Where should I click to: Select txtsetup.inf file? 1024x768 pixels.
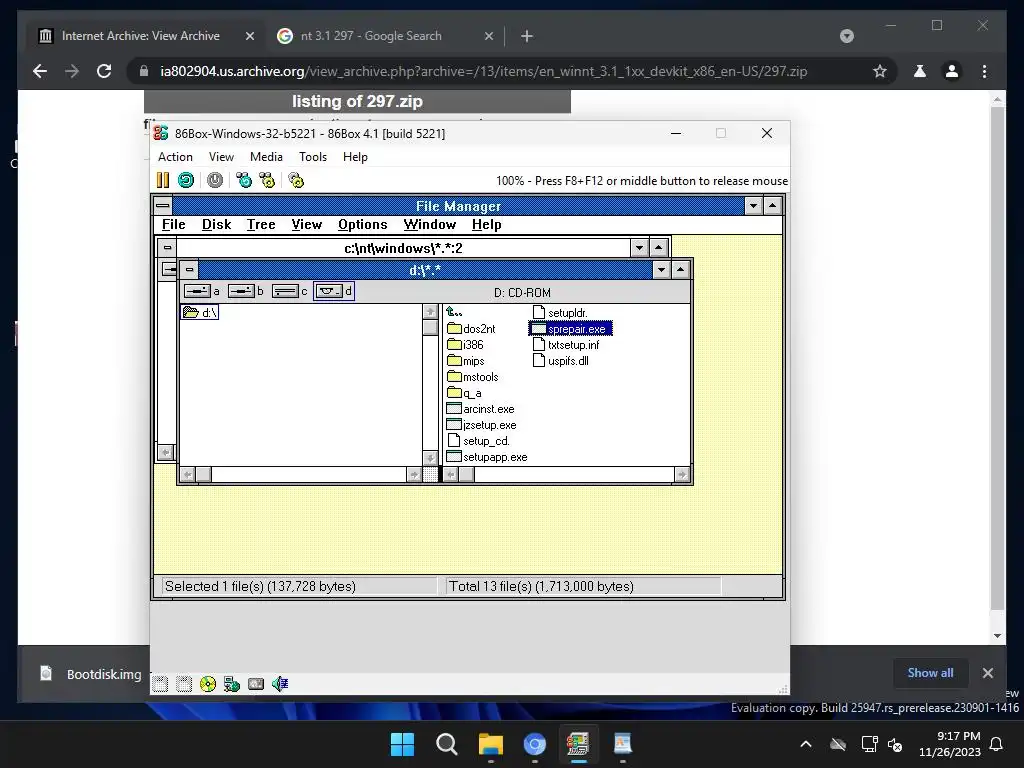pos(566,345)
